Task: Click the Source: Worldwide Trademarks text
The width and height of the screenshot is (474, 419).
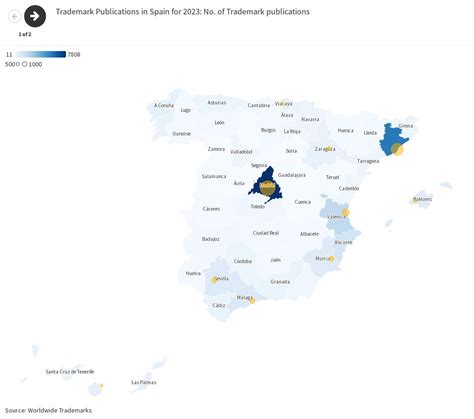Action: pos(48,410)
